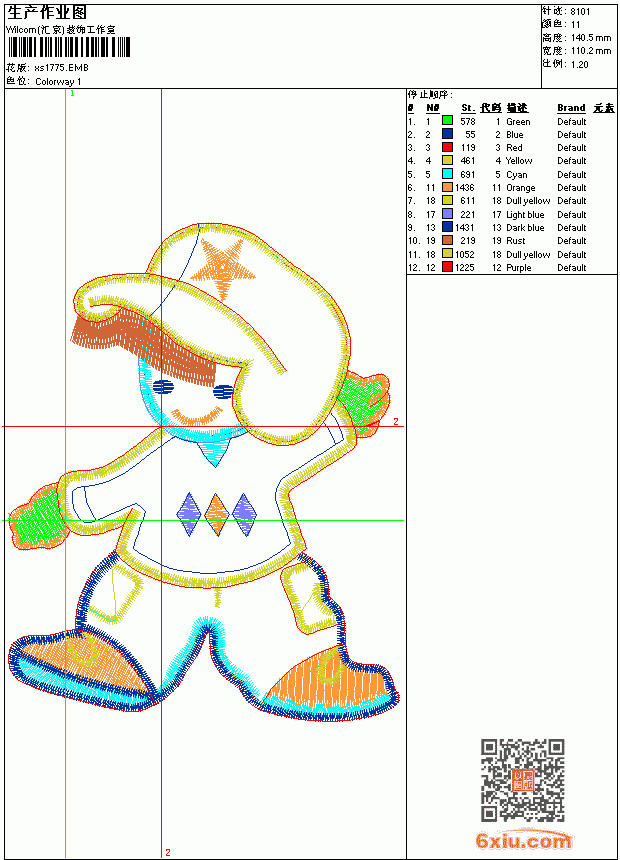Select the 'Orange' description label
Image resolution: width=620 pixels, height=860 pixels.
pyautogui.click(x=521, y=188)
